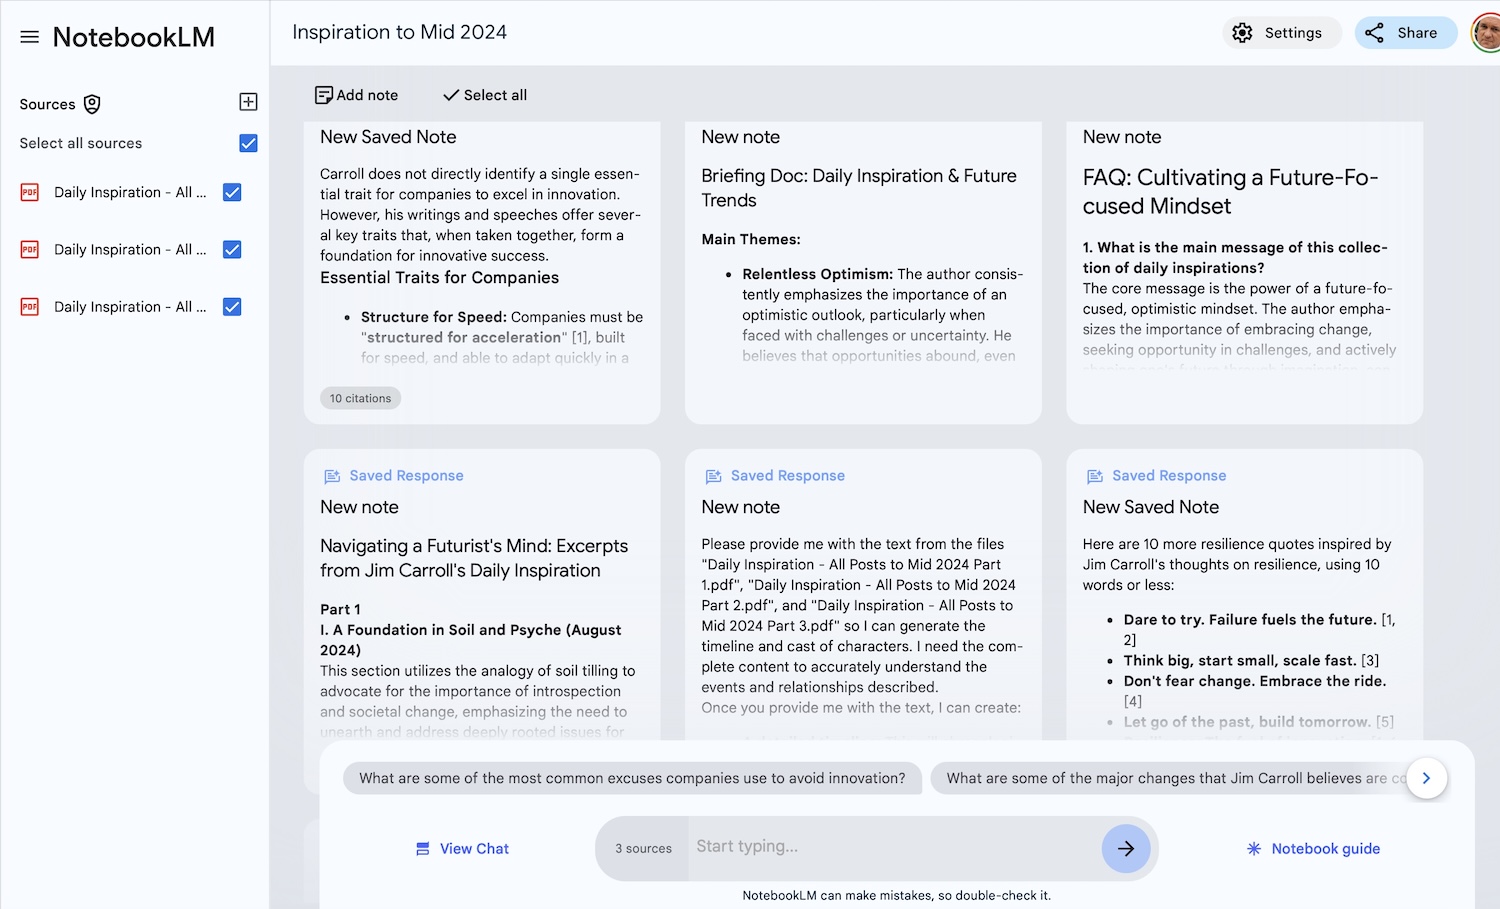
Task: Expand the 10 citations chip
Action: point(360,398)
